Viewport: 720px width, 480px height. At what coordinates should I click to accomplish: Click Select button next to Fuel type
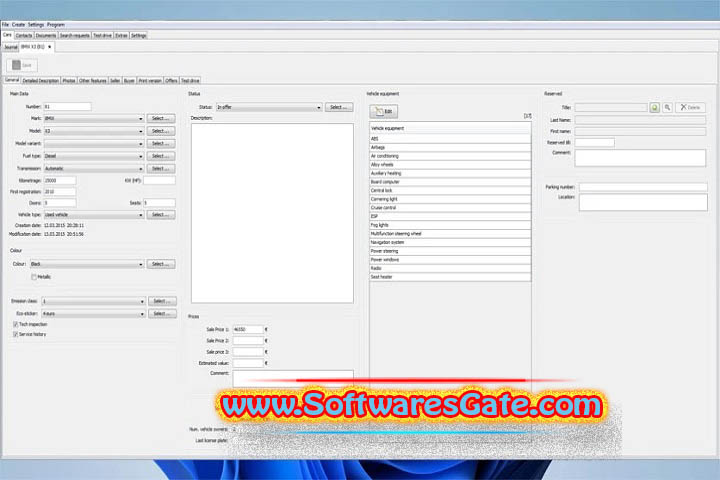(x=161, y=156)
